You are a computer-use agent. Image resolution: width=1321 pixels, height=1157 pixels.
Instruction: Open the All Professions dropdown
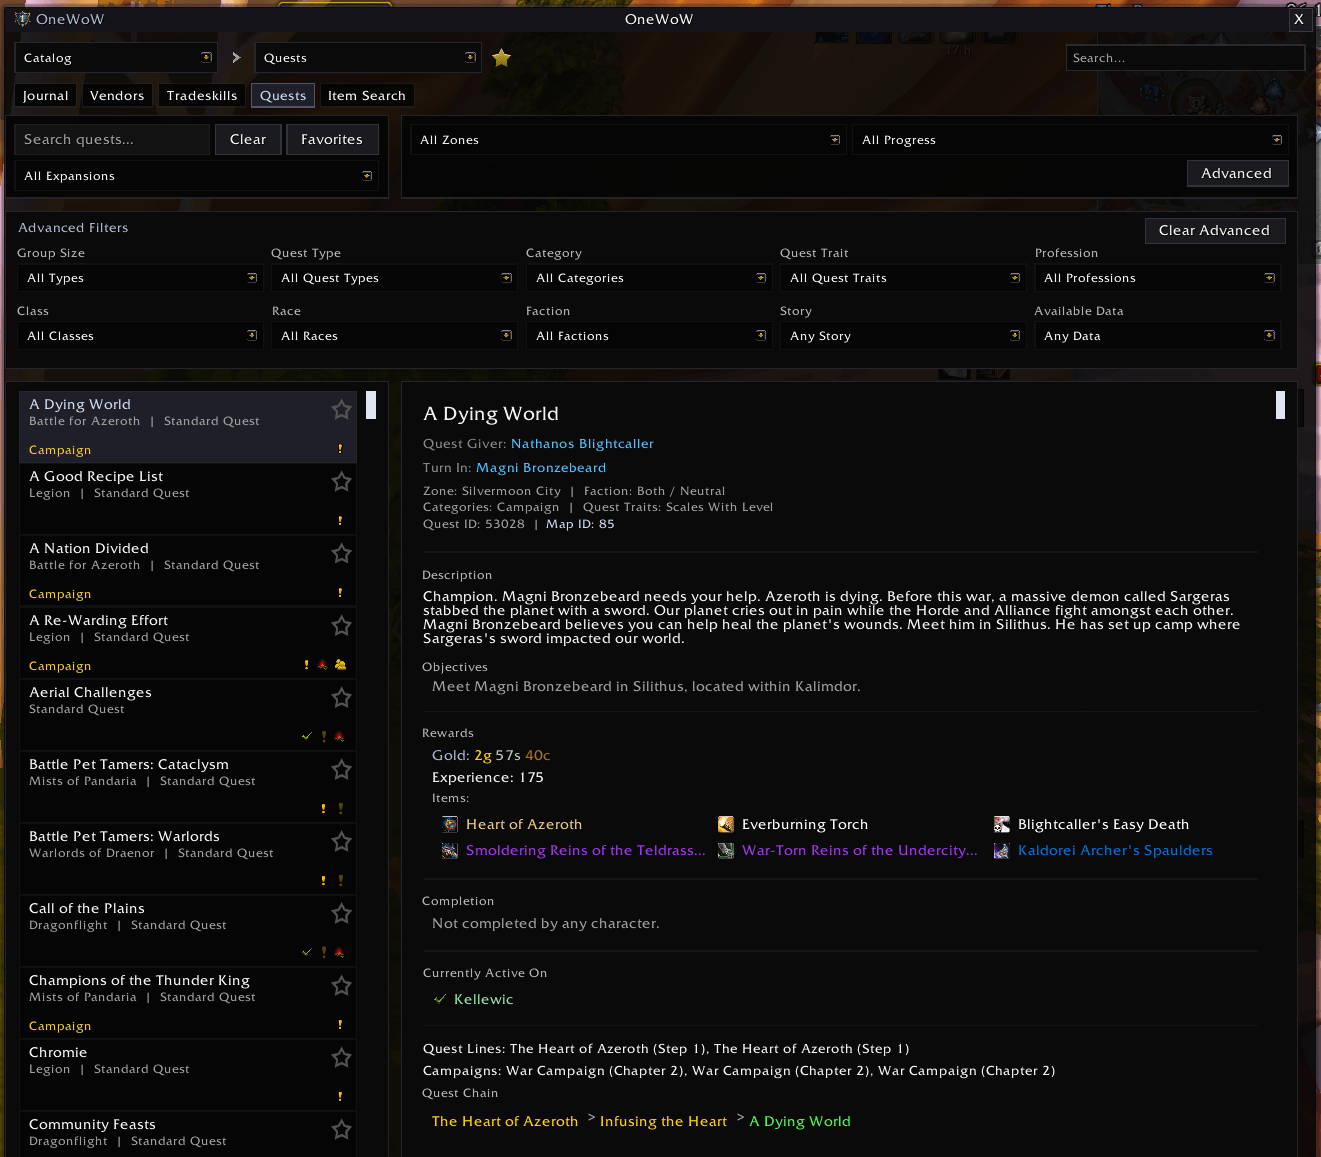[x=1157, y=278]
